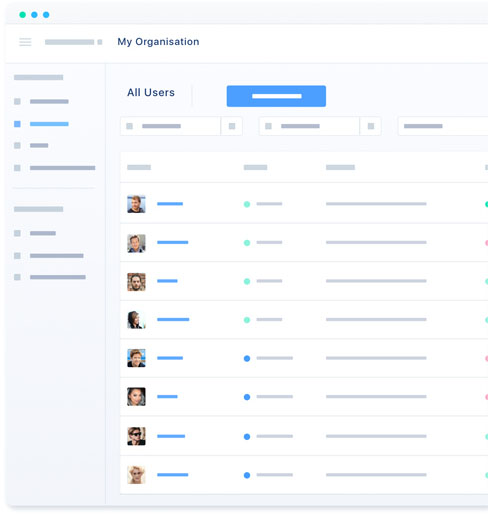This screenshot has height=525, width=488.
Task: Open the small square next to organisation selector
Action: click(100, 42)
